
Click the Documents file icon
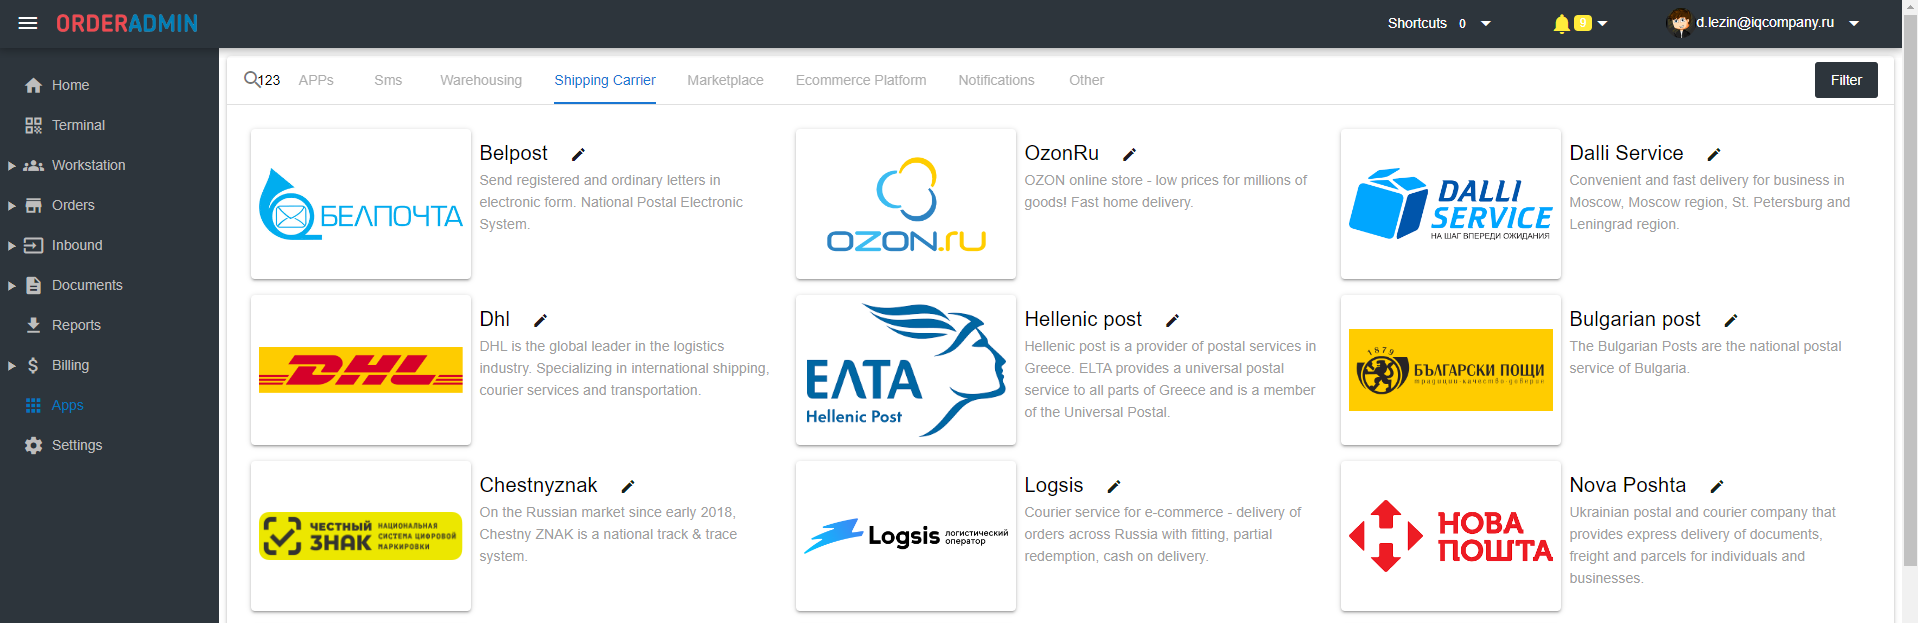click(x=33, y=285)
